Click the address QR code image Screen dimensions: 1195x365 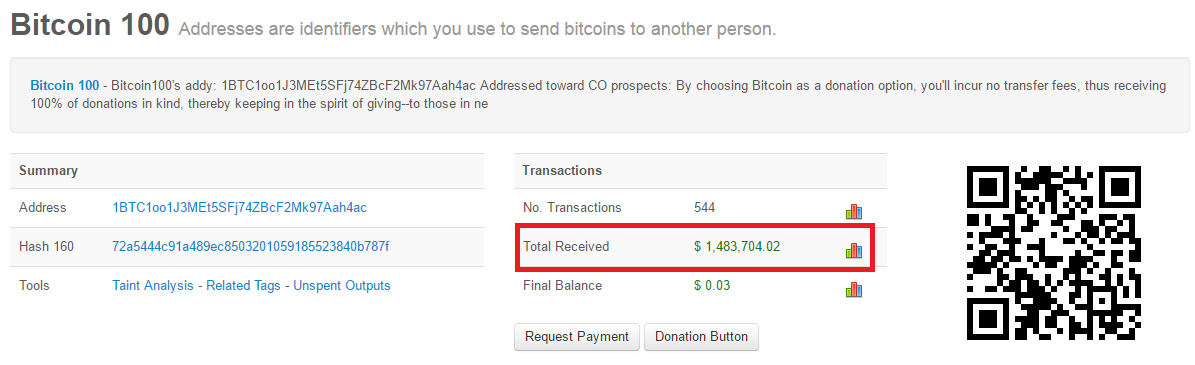click(x=1054, y=253)
